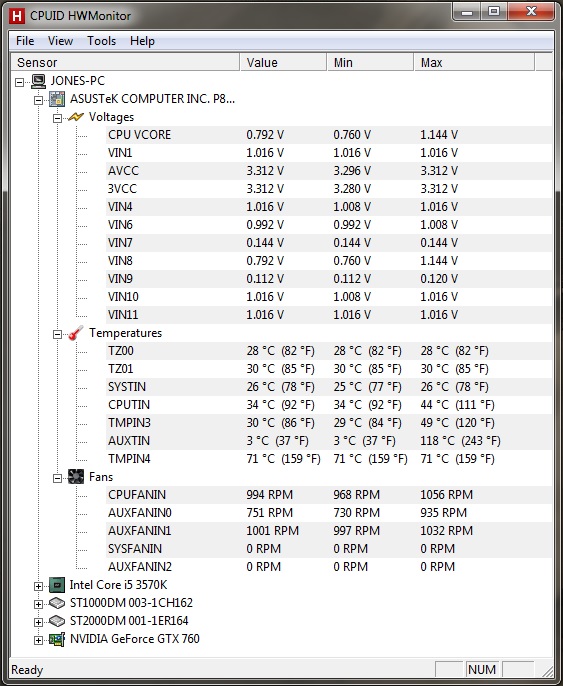Collapse the Voltages tree node
The width and height of the screenshot is (563, 686).
pos(57,118)
